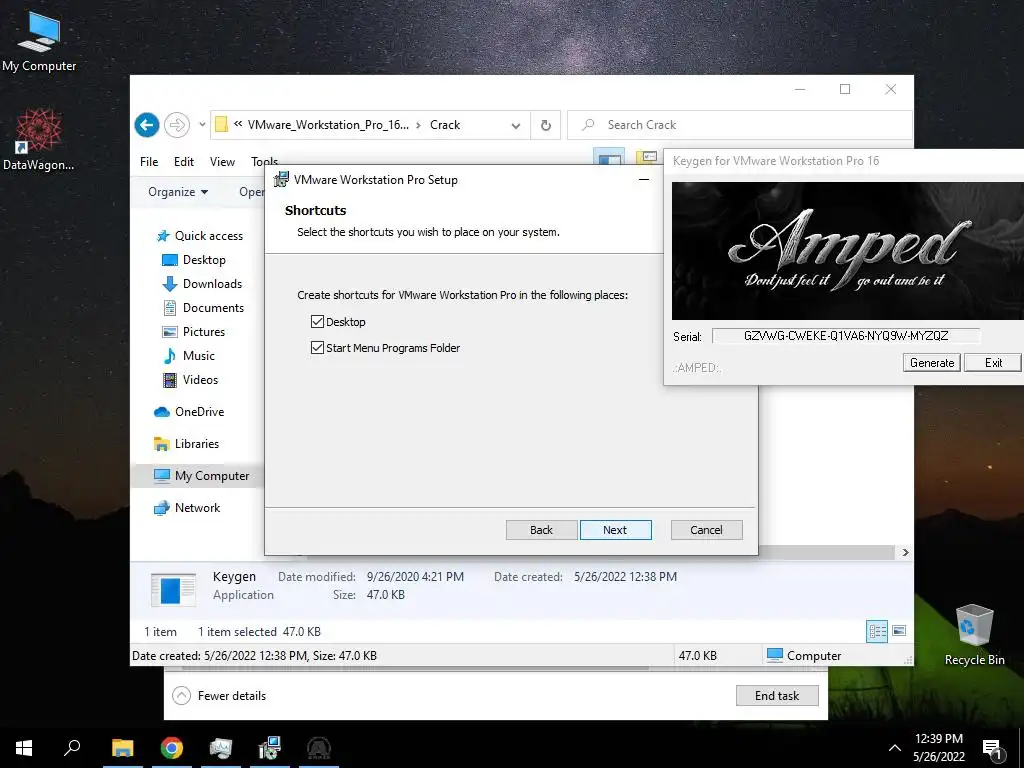Switch to Amped keygen taskbar icon
The height and width of the screenshot is (768, 1024).
pos(319,748)
